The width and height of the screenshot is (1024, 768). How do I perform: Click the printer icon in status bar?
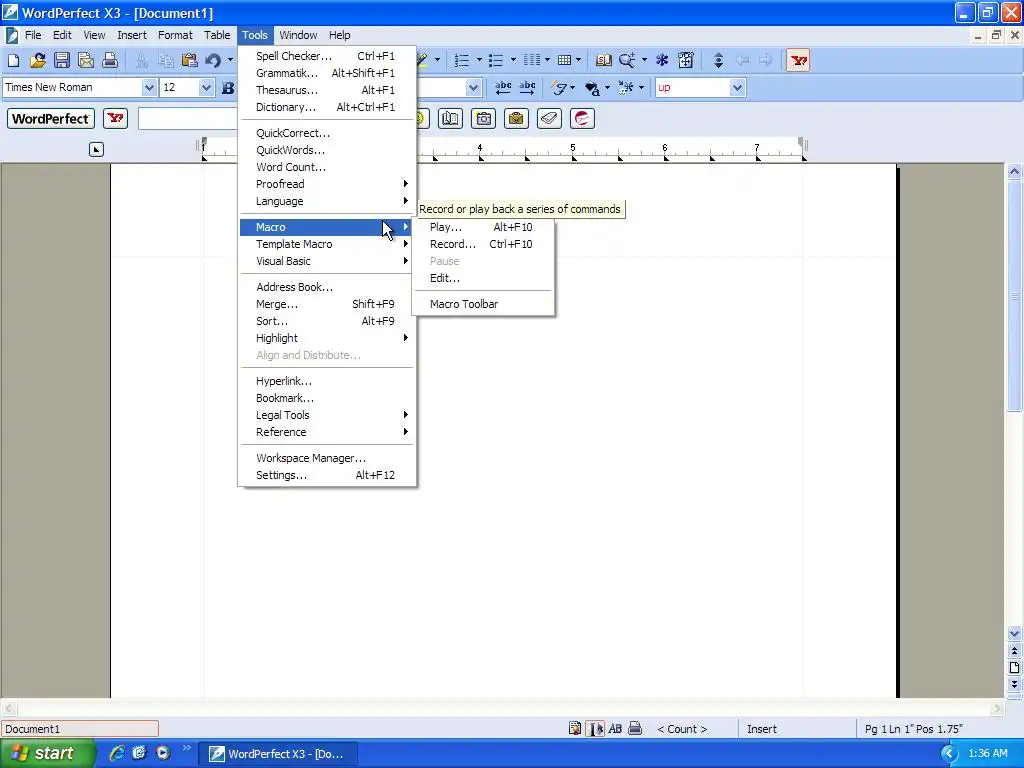[635, 729]
